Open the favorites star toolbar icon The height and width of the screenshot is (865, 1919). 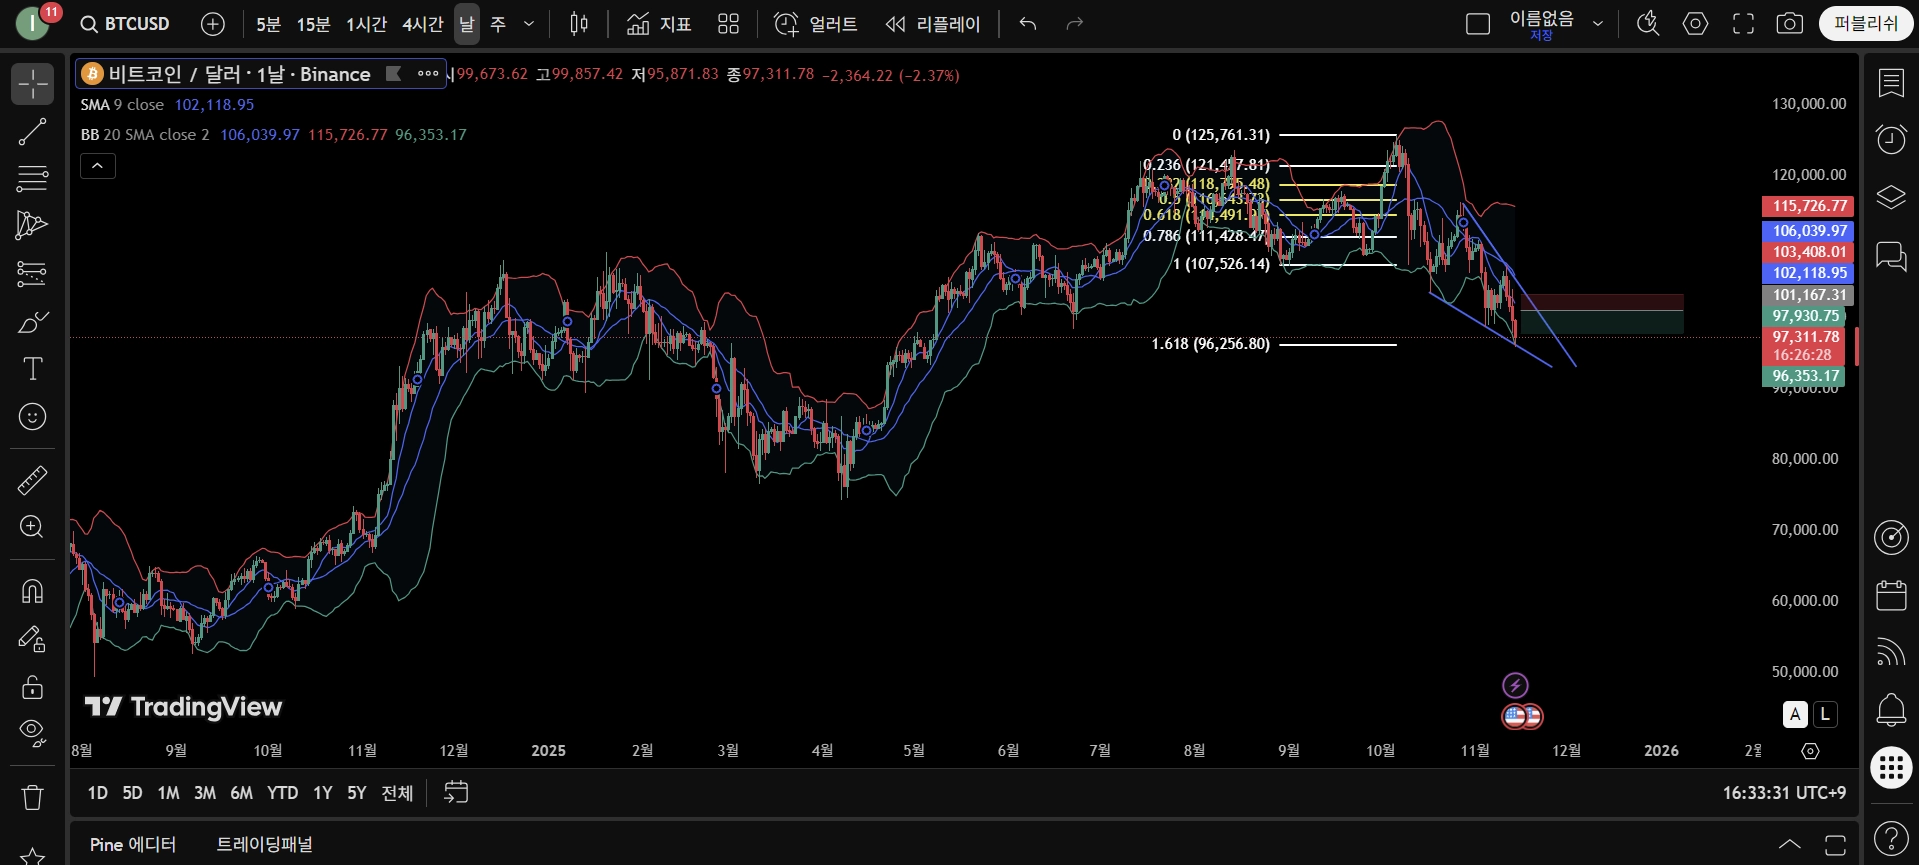[x=32, y=856]
